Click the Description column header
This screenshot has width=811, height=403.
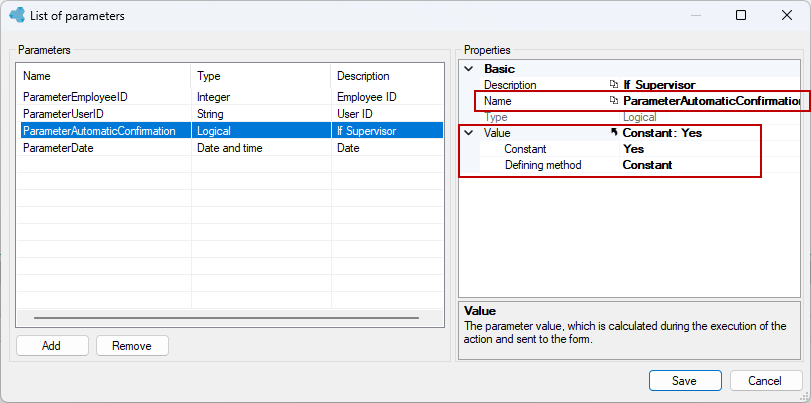pos(387,76)
